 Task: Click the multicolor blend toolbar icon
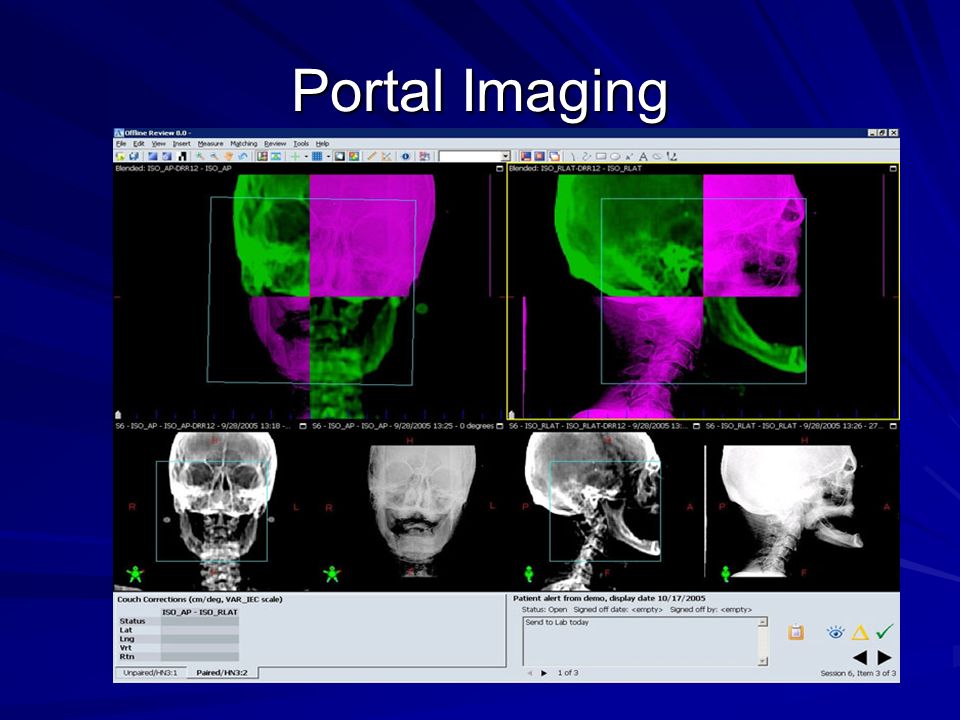pos(354,156)
